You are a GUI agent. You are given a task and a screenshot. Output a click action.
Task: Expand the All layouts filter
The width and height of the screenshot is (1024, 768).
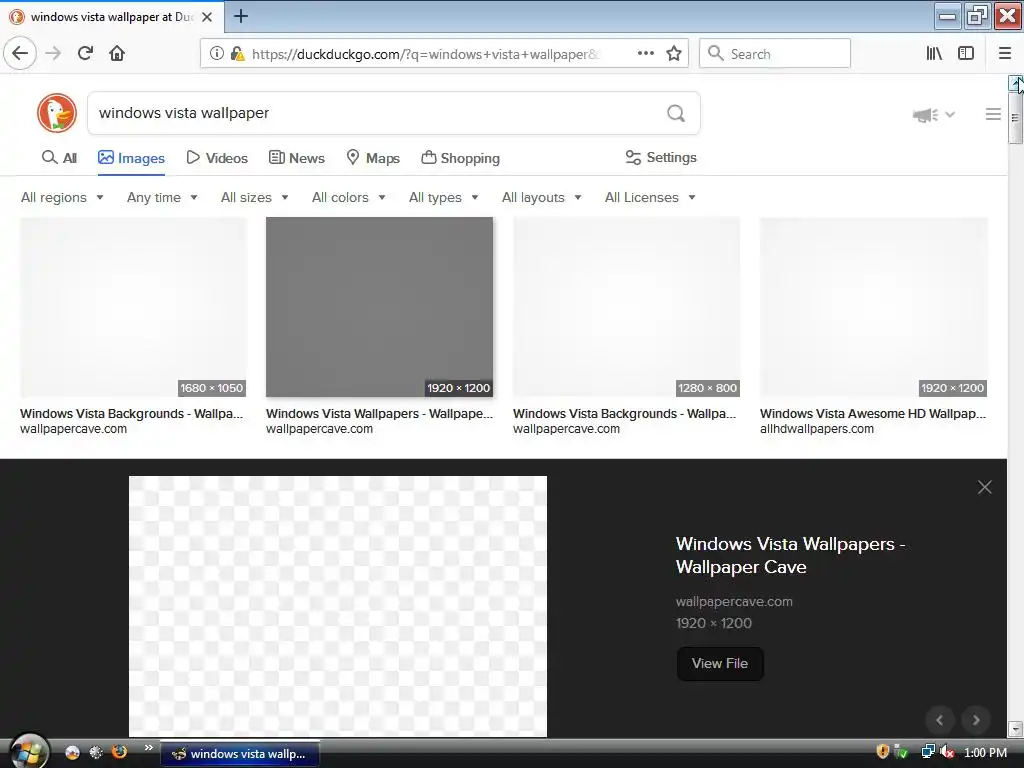coord(541,197)
